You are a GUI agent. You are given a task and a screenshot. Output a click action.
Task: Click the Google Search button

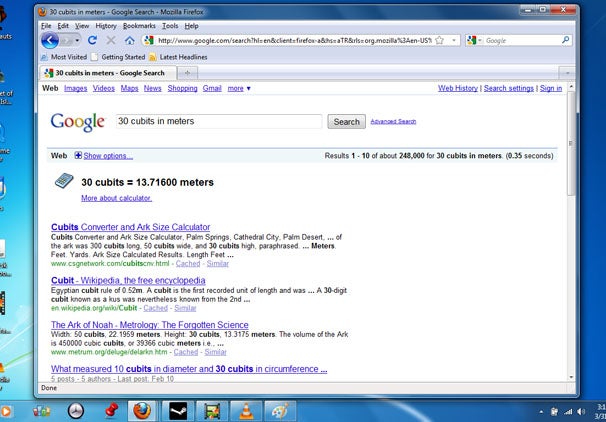tap(346, 122)
